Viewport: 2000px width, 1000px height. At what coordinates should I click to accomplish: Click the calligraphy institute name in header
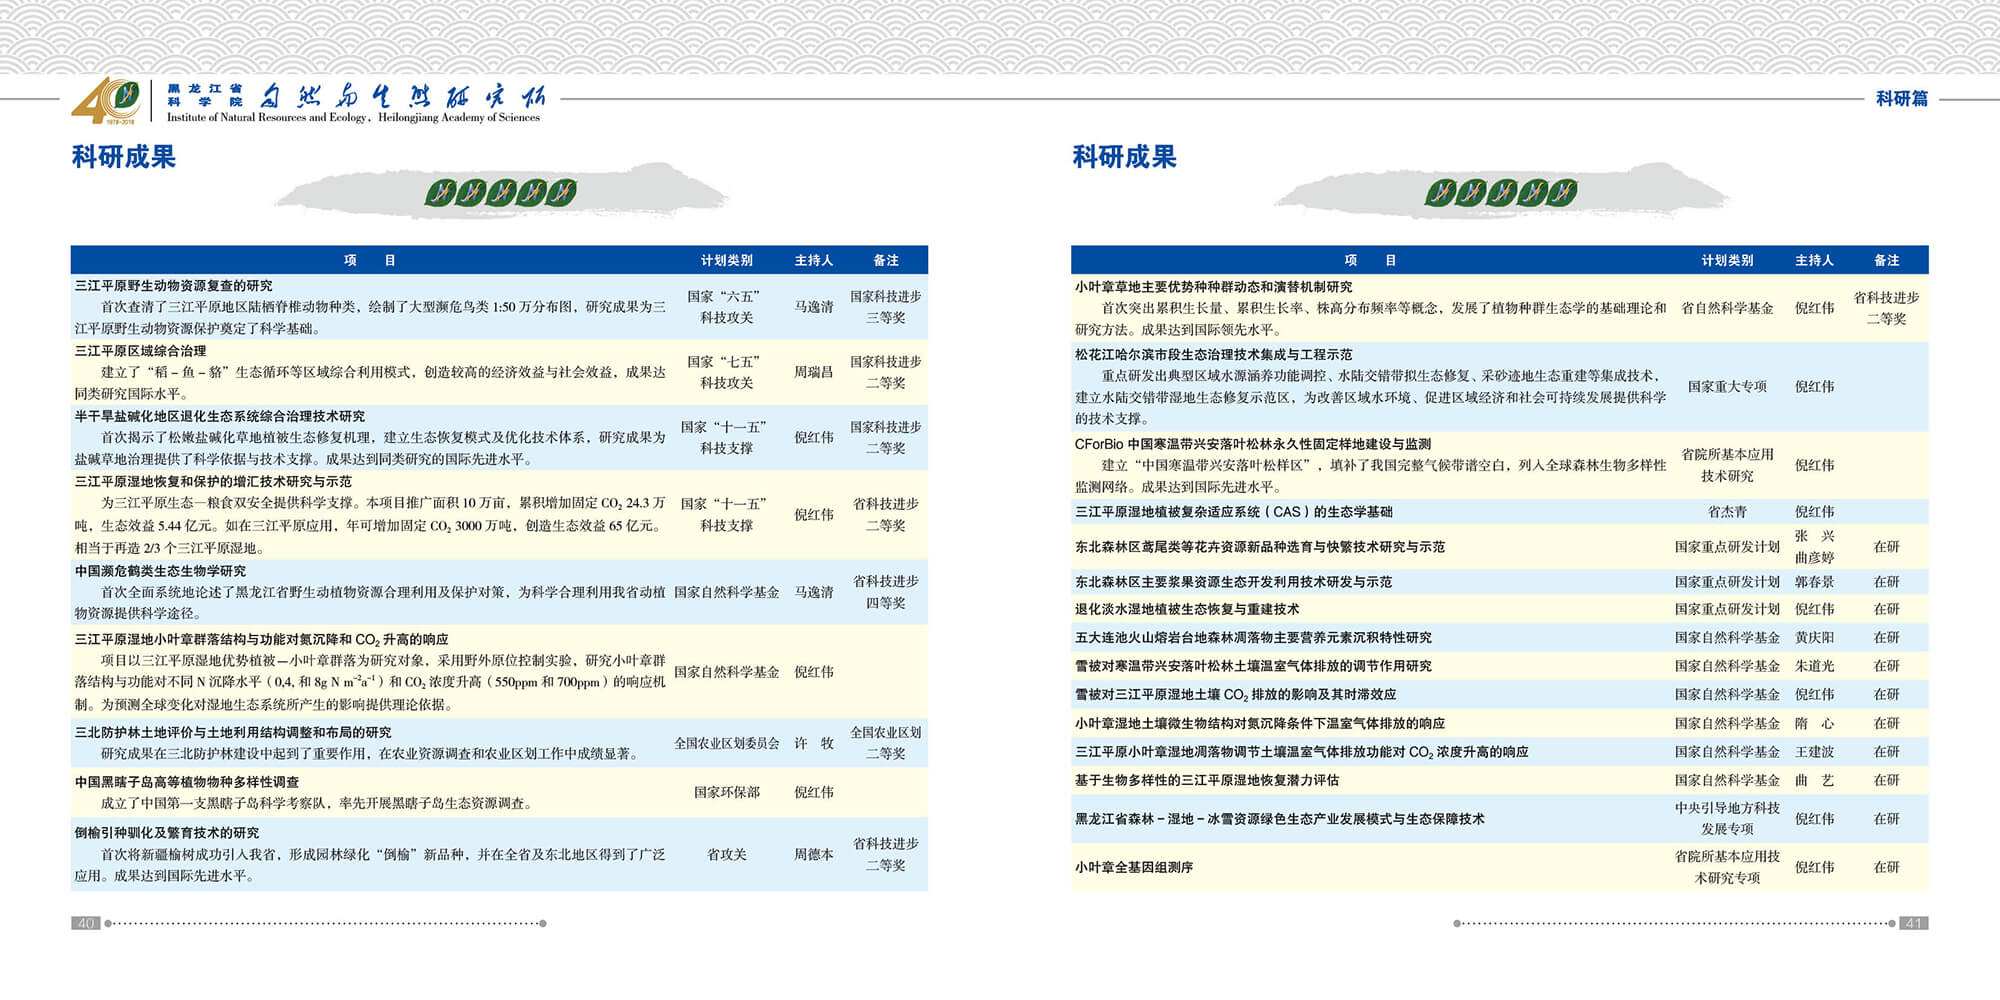pos(402,96)
